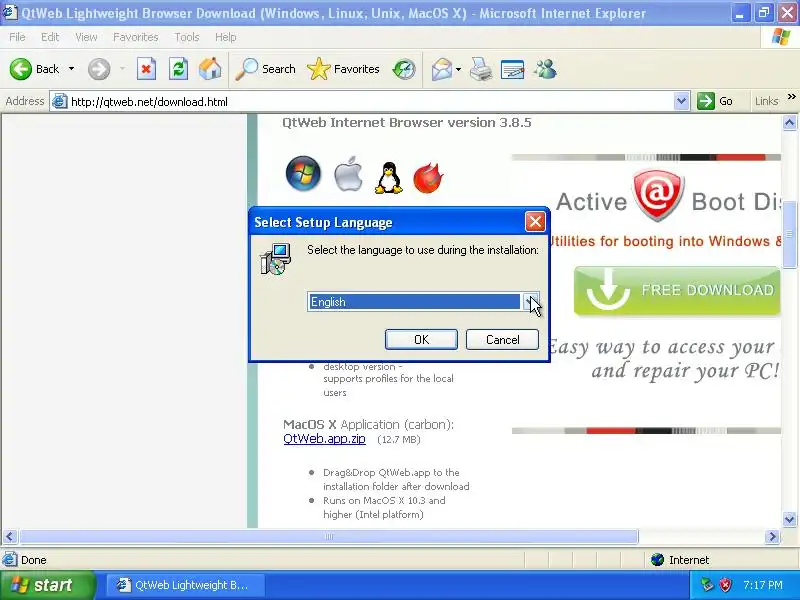Click the red flame platform icon

pyautogui.click(x=428, y=178)
